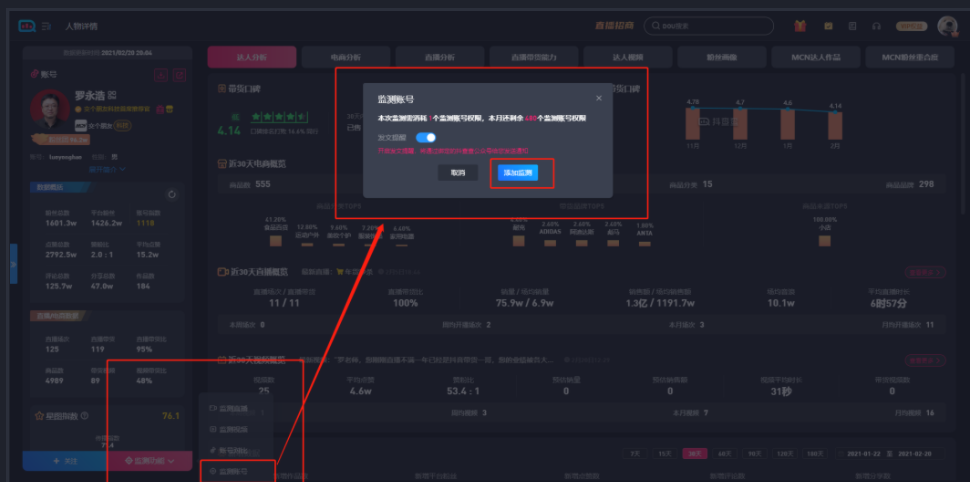Close the 监测账号 dialog with X

click(599, 98)
